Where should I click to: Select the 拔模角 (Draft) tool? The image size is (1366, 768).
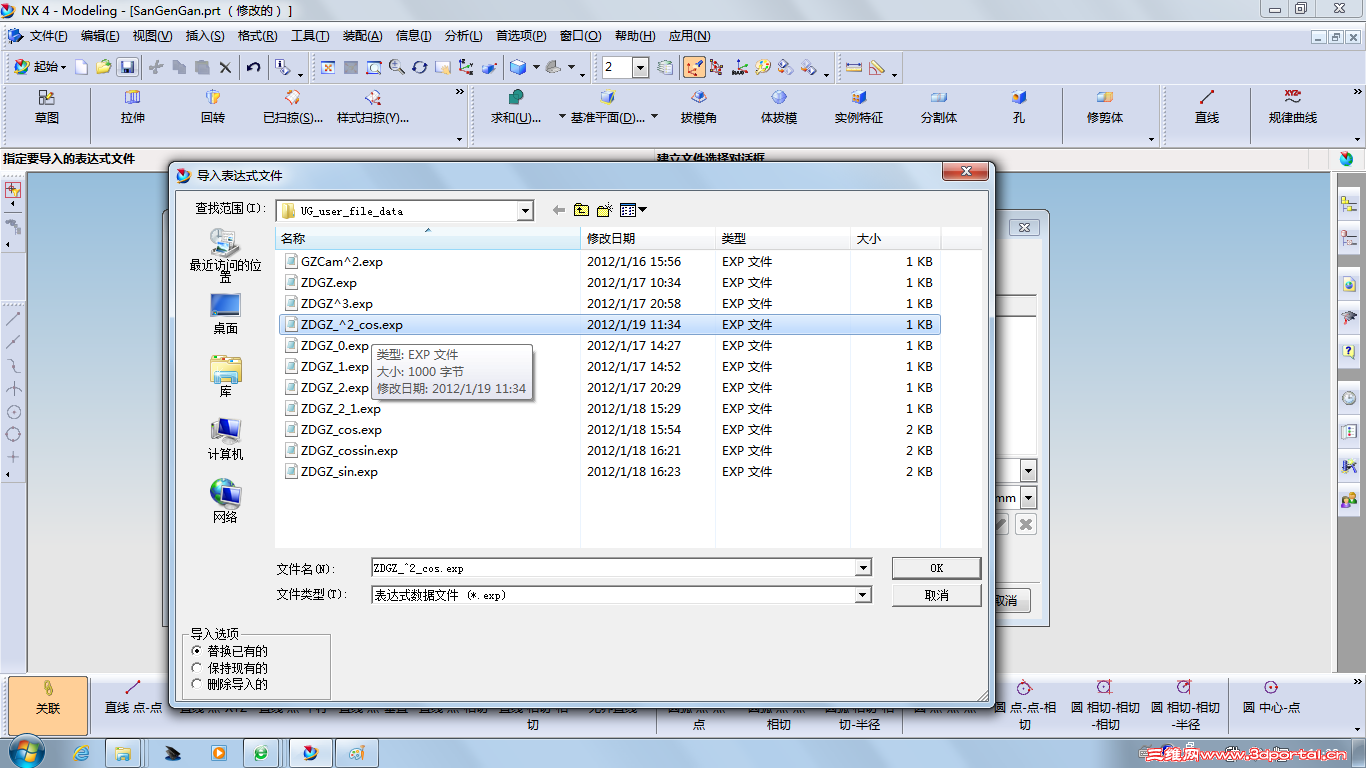click(699, 108)
